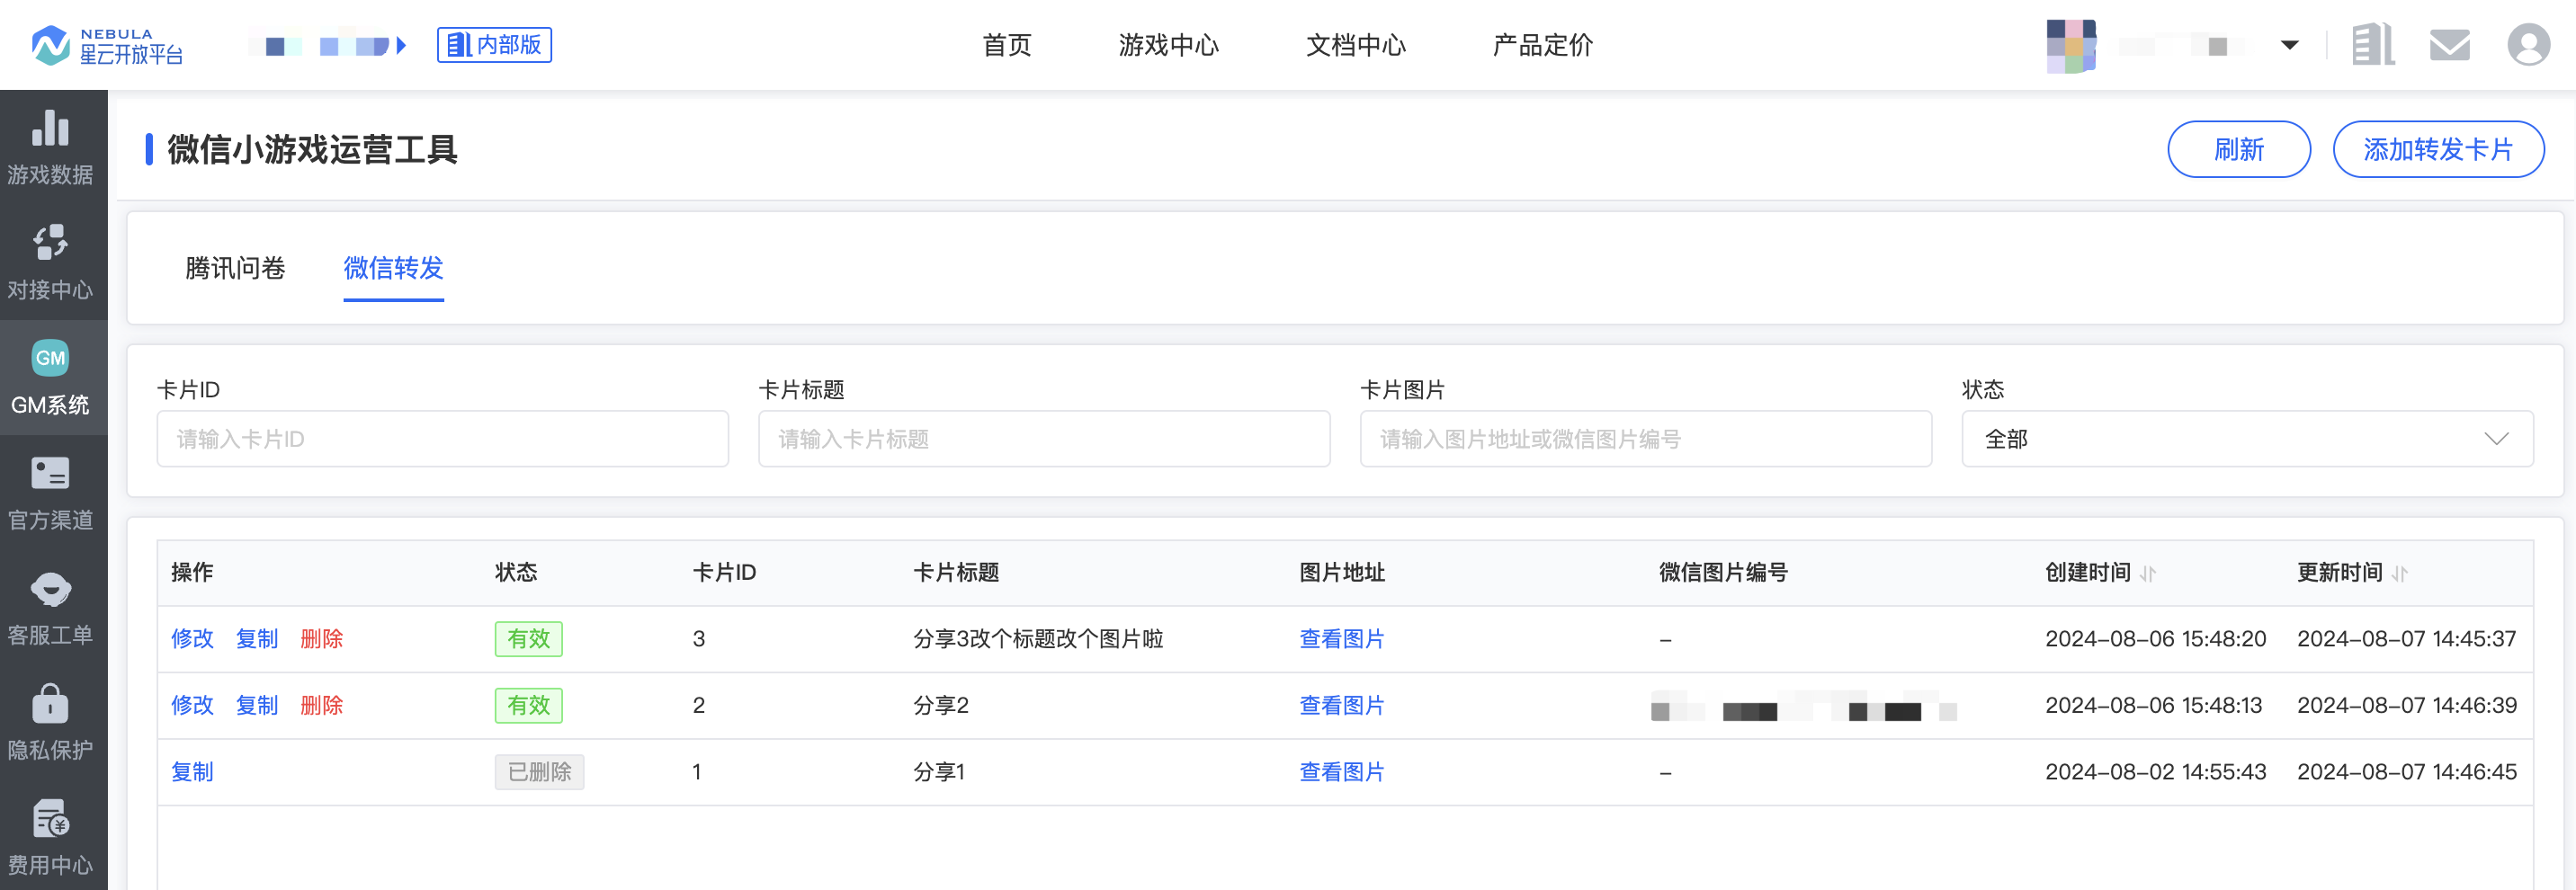2576x890 pixels.
Task: Focus the 卡片标题 input field
Action: [x=1044, y=439]
